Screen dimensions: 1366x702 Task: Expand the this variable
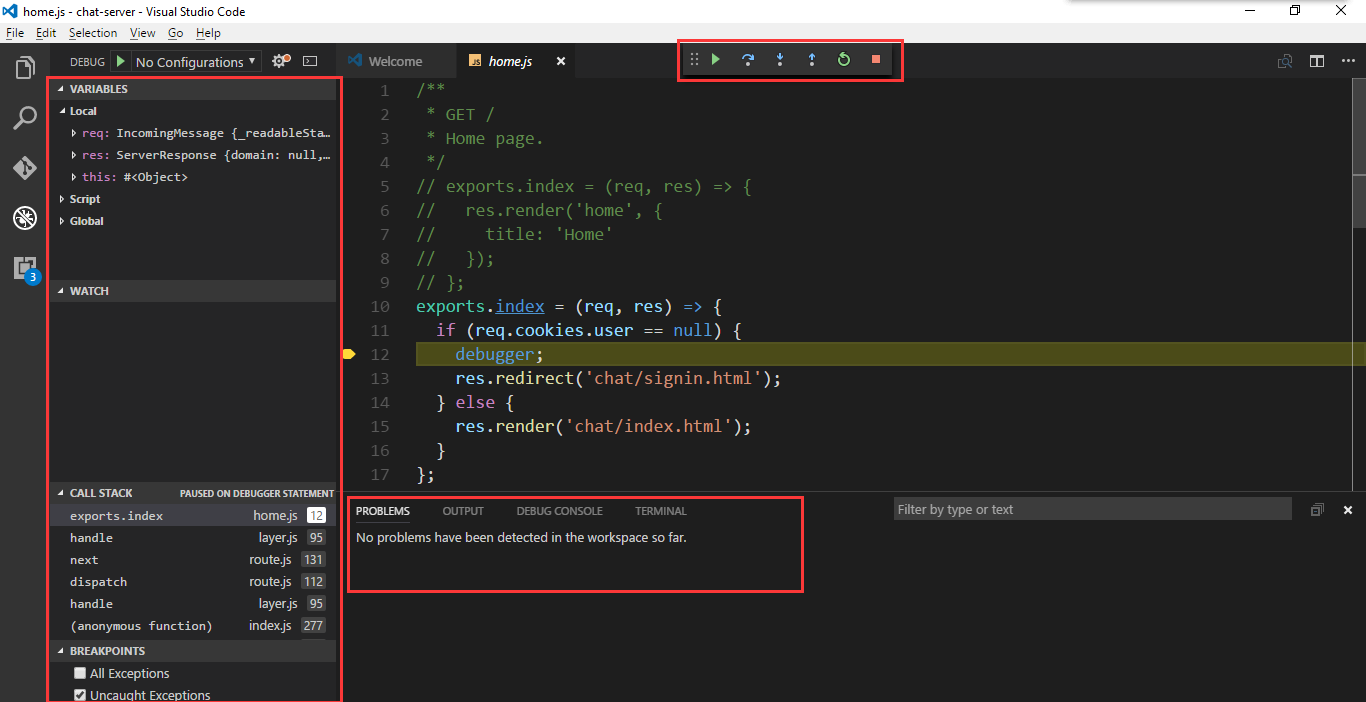point(74,177)
